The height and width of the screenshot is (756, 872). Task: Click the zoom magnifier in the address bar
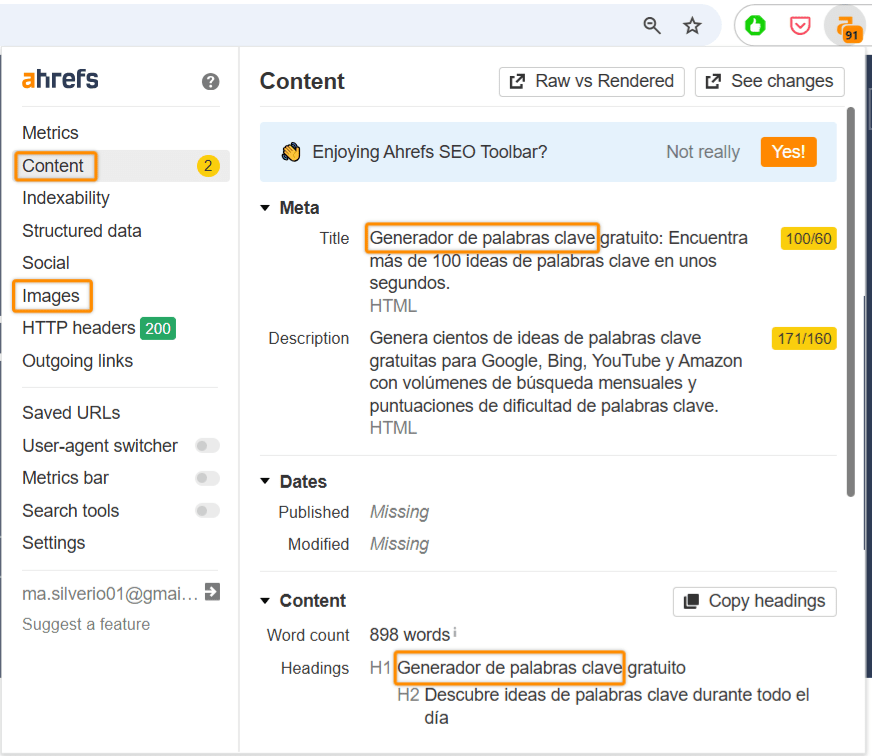coord(652,27)
